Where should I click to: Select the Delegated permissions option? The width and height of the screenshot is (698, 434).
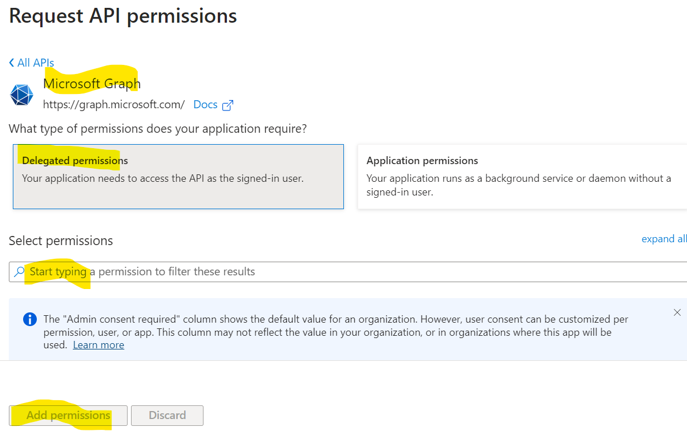click(178, 177)
